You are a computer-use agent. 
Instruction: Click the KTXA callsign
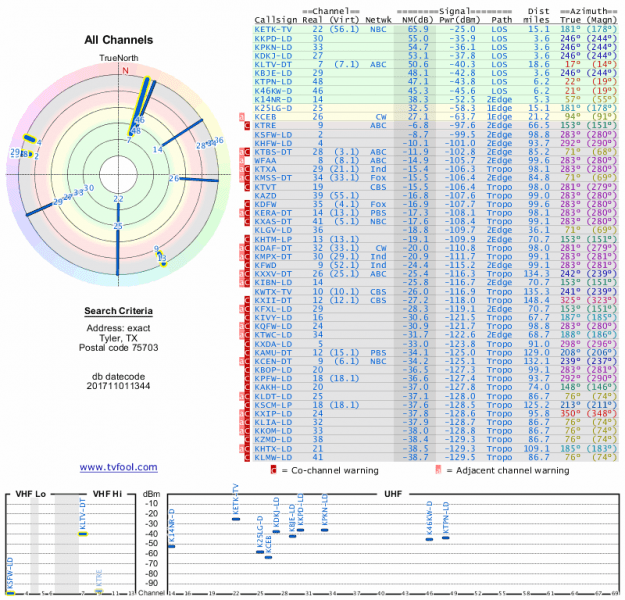[265, 169]
